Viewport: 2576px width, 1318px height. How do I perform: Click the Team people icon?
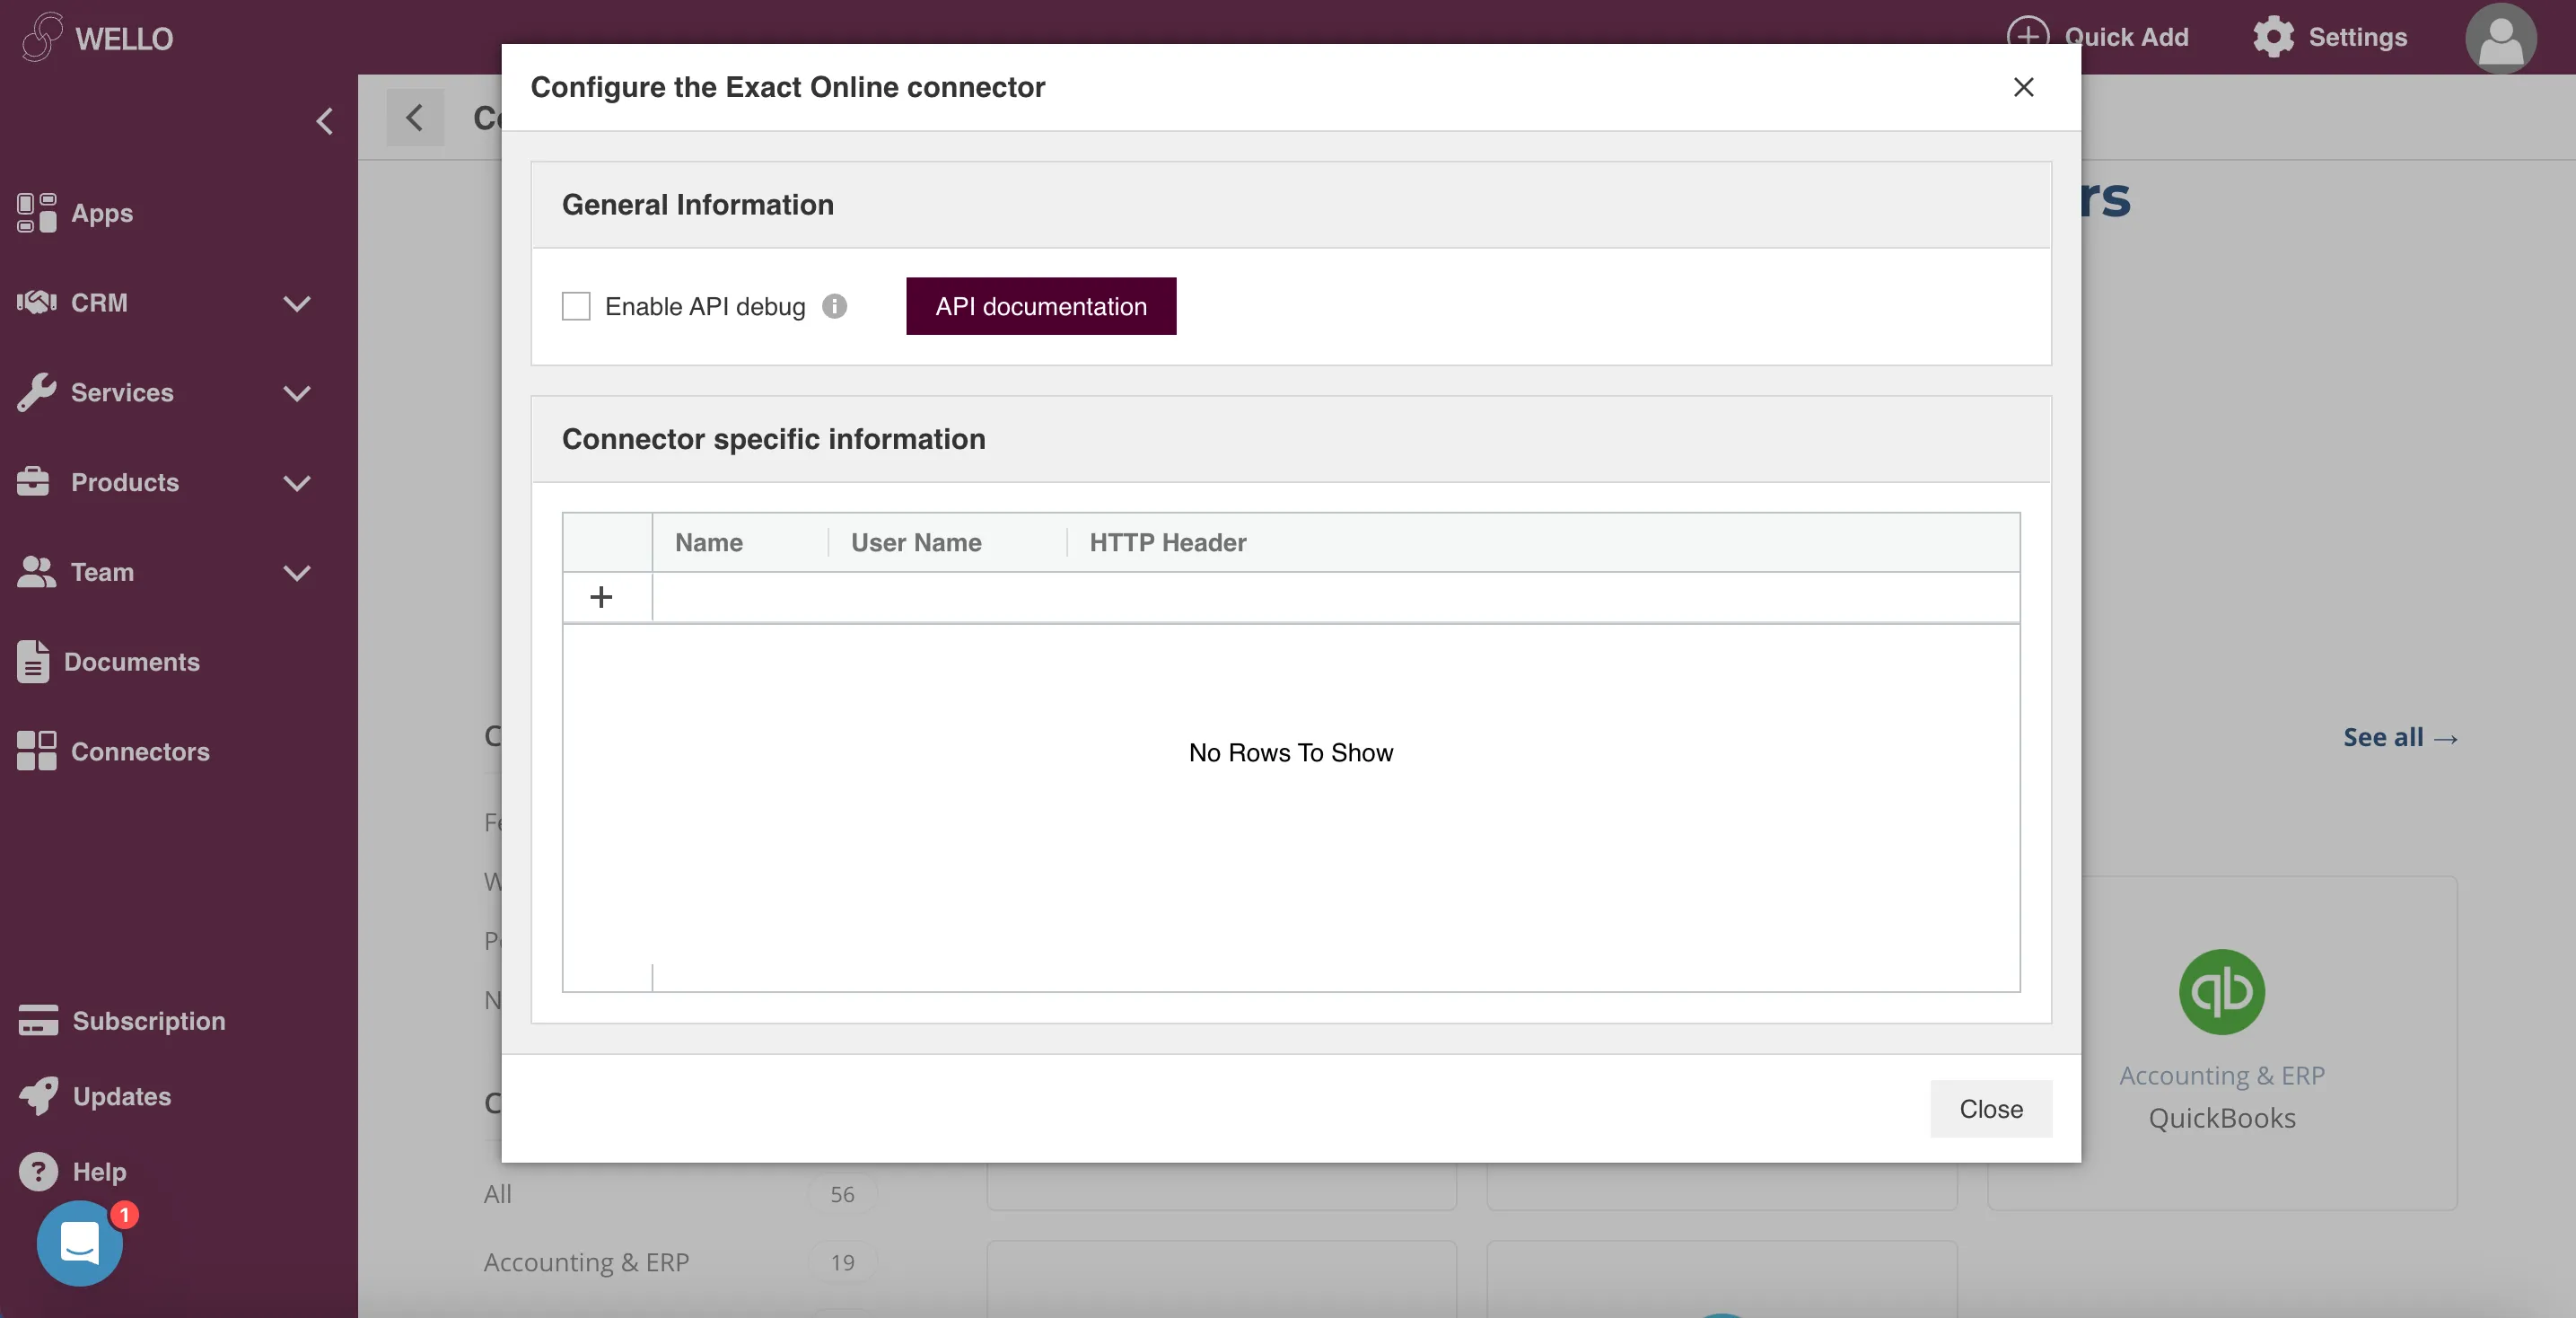tap(37, 572)
